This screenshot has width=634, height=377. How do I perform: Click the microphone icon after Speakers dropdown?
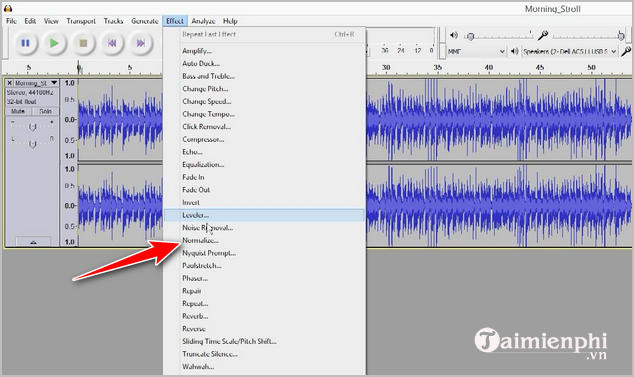pyautogui.click(x=626, y=51)
